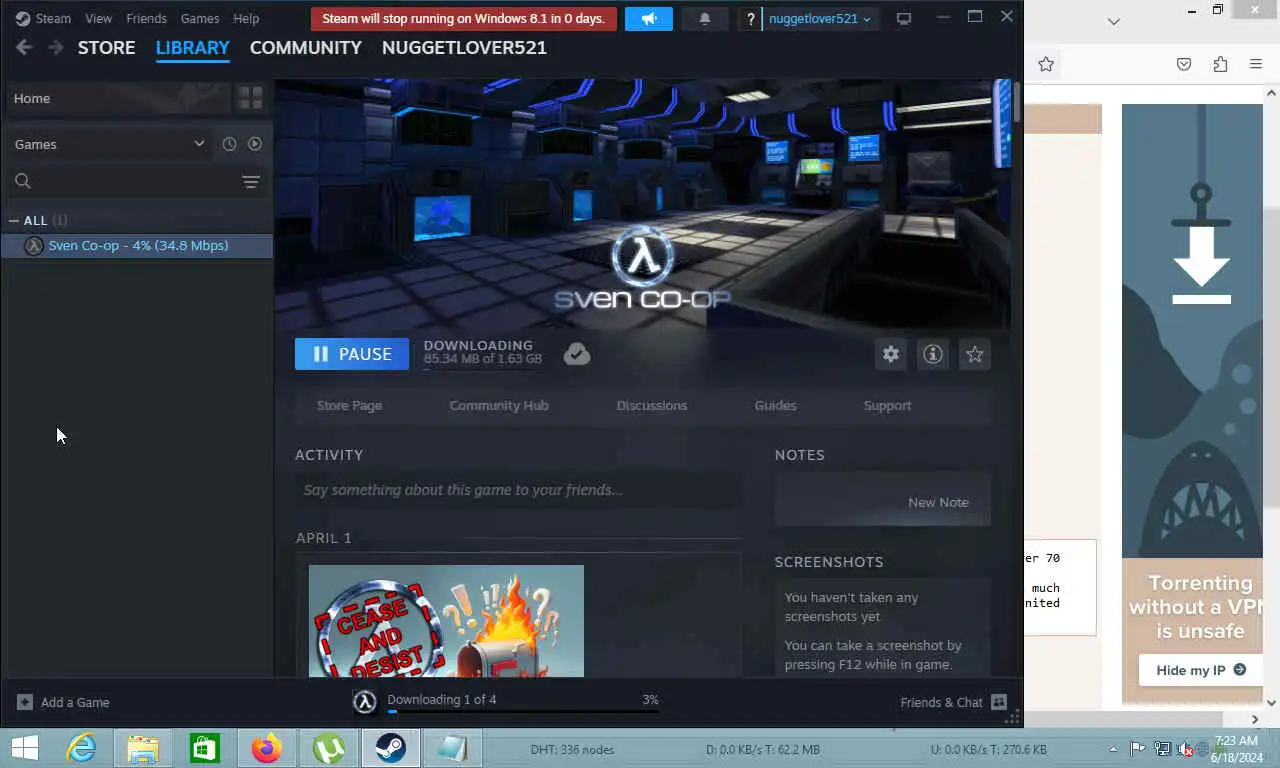Show Sven Co-op game info icon
Screen dimensions: 1280x768
click(x=932, y=354)
